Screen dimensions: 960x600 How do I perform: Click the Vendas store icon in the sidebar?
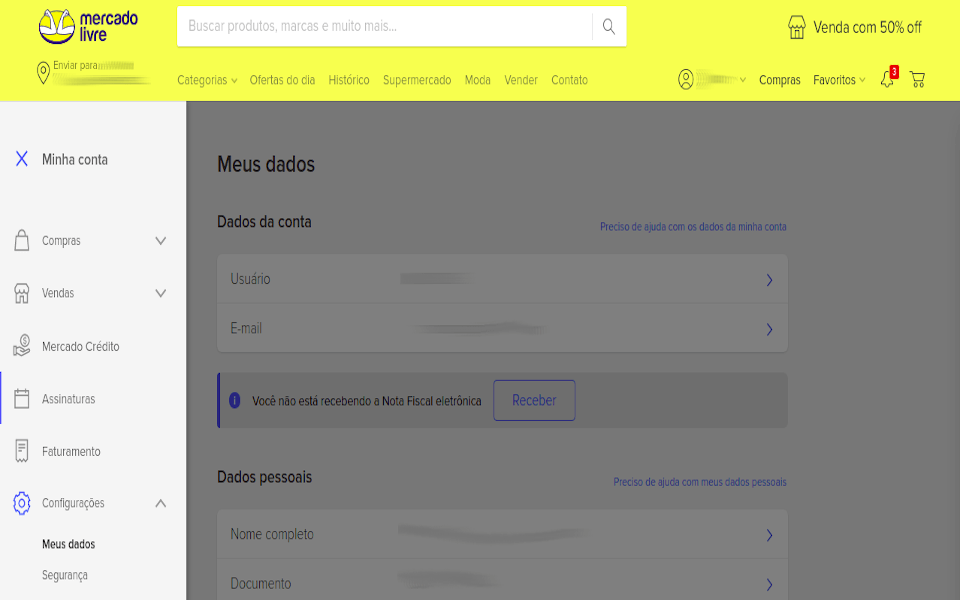tap(21, 293)
